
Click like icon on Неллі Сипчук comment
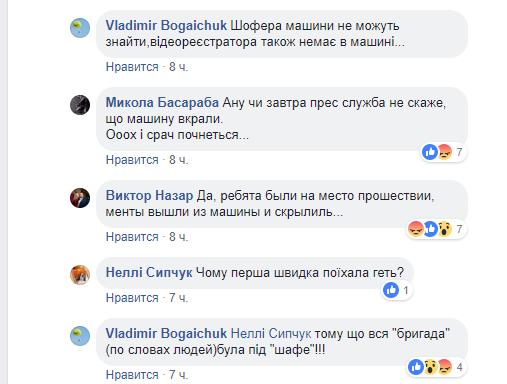pos(391,290)
